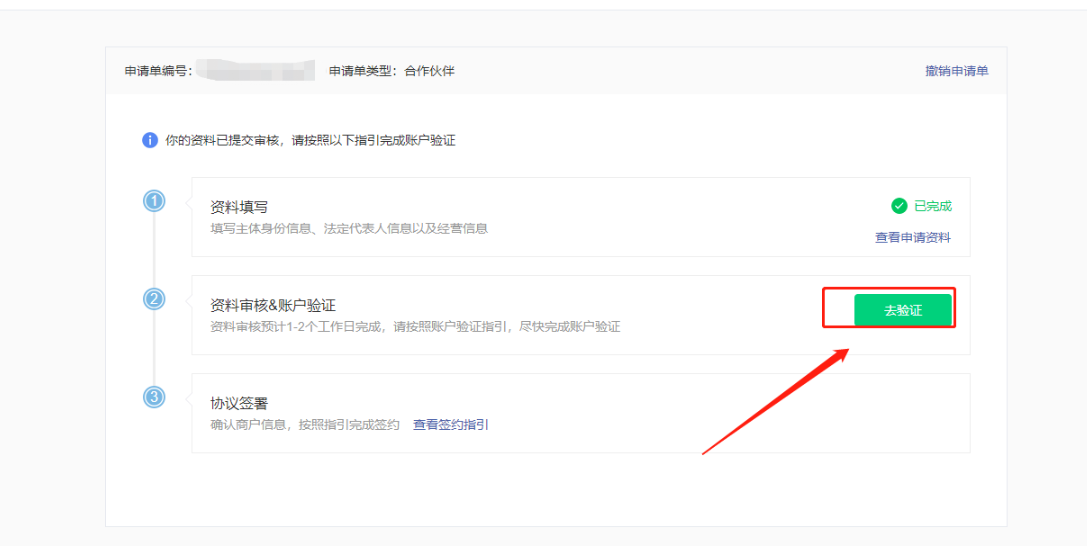
Task: Click the green completed checkmark icon
Action: [899, 206]
